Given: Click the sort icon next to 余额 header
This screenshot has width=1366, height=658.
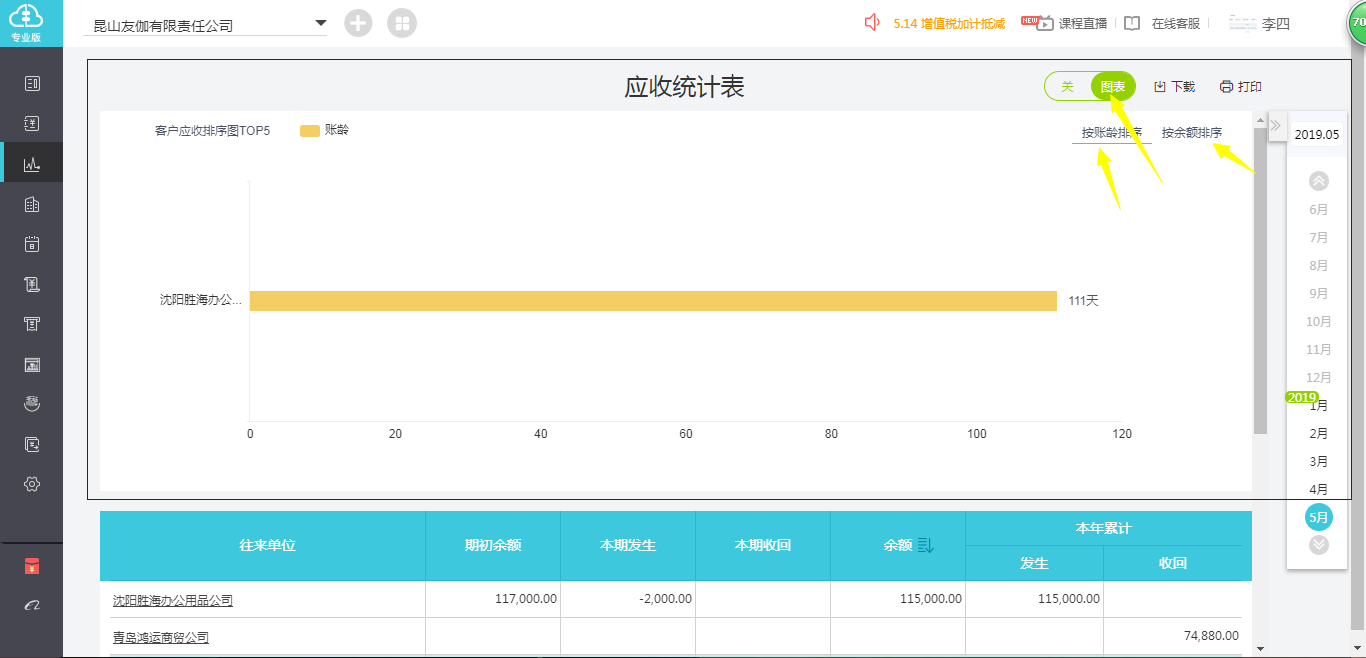Looking at the screenshot, I should [x=925, y=545].
